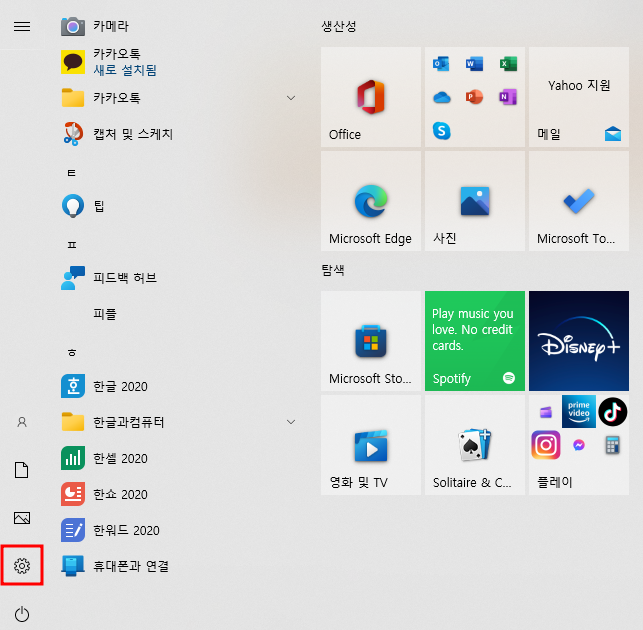
Task: Launch the Microsoft Edge tile
Action: 371,201
